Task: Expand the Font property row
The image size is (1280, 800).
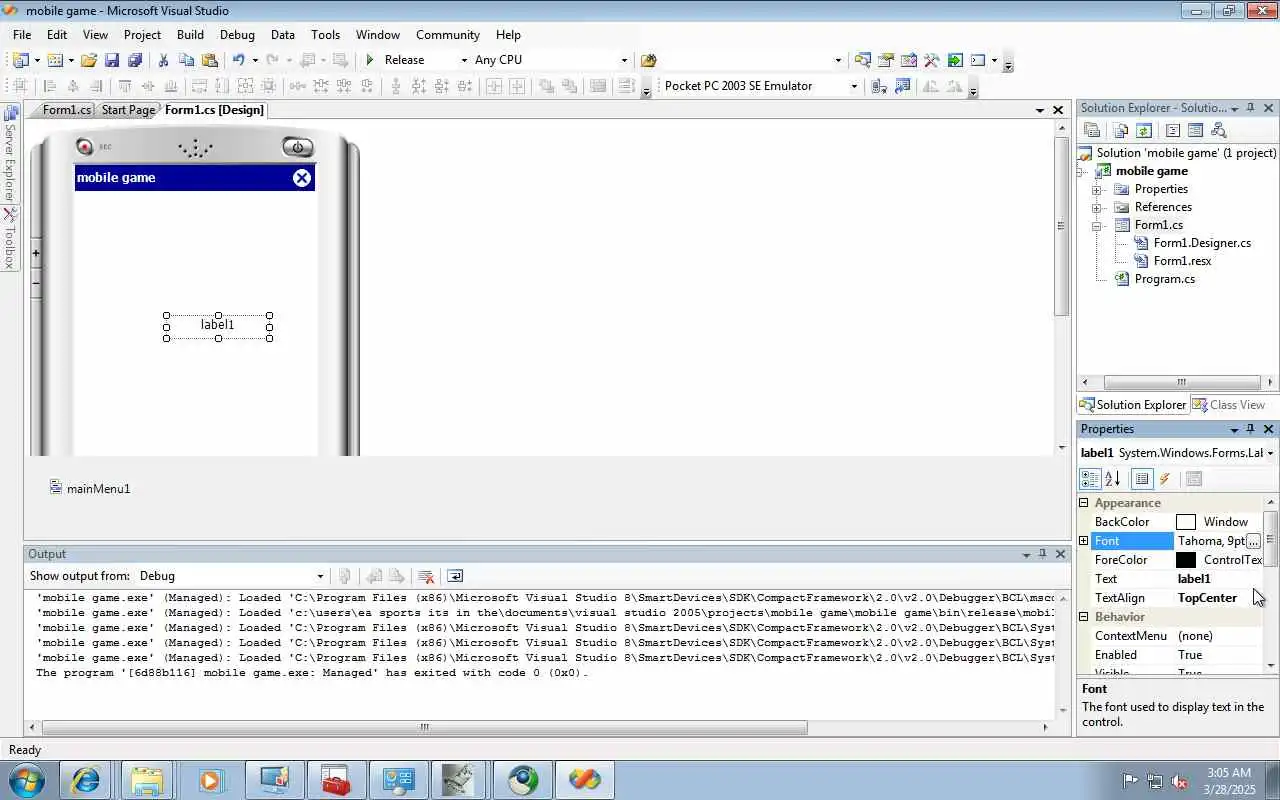Action: pos(1084,541)
